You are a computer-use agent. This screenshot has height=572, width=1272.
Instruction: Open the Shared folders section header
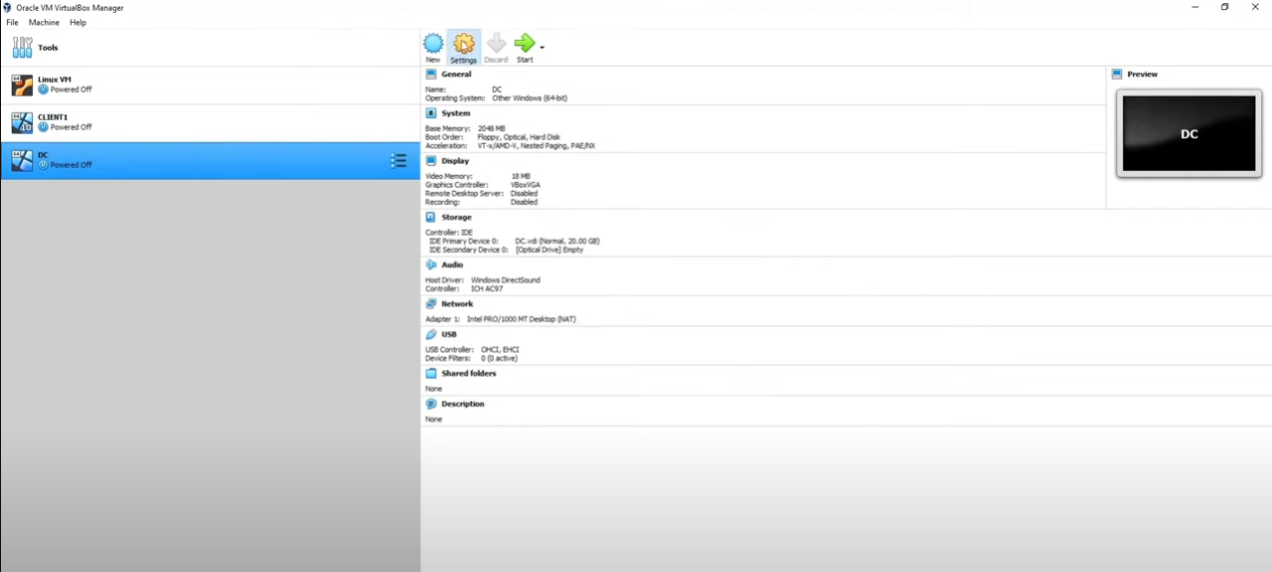469,373
